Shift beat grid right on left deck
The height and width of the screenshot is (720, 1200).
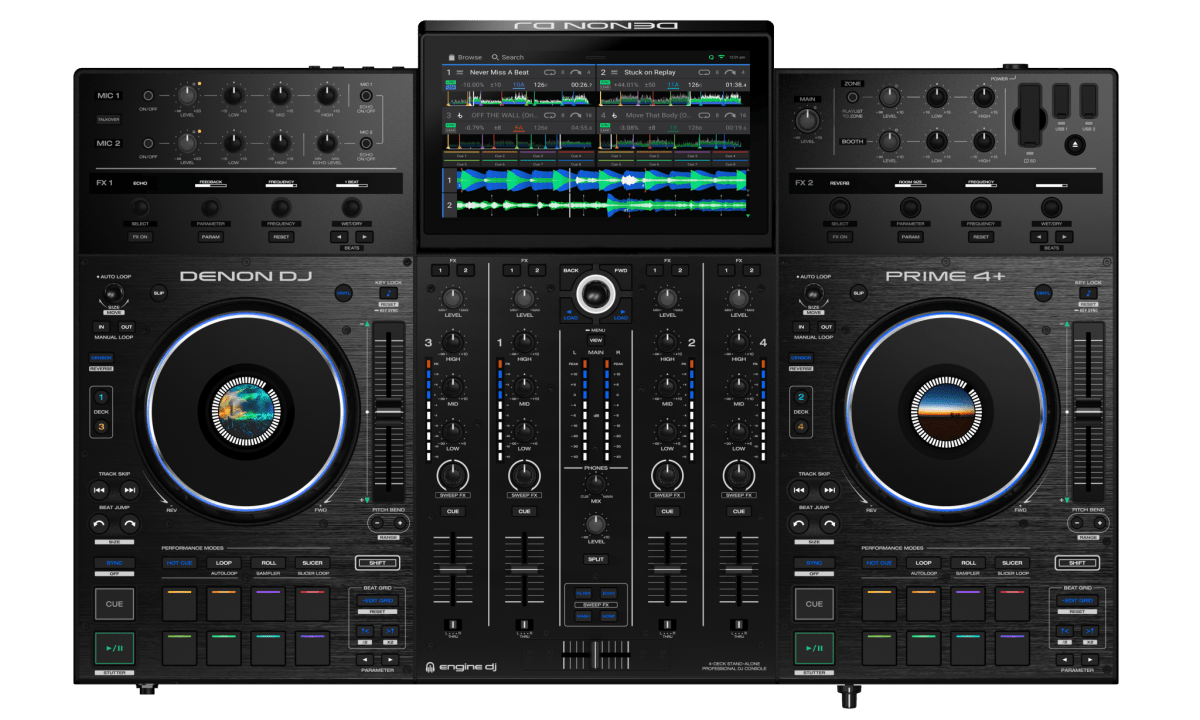(x=389, y=630)
